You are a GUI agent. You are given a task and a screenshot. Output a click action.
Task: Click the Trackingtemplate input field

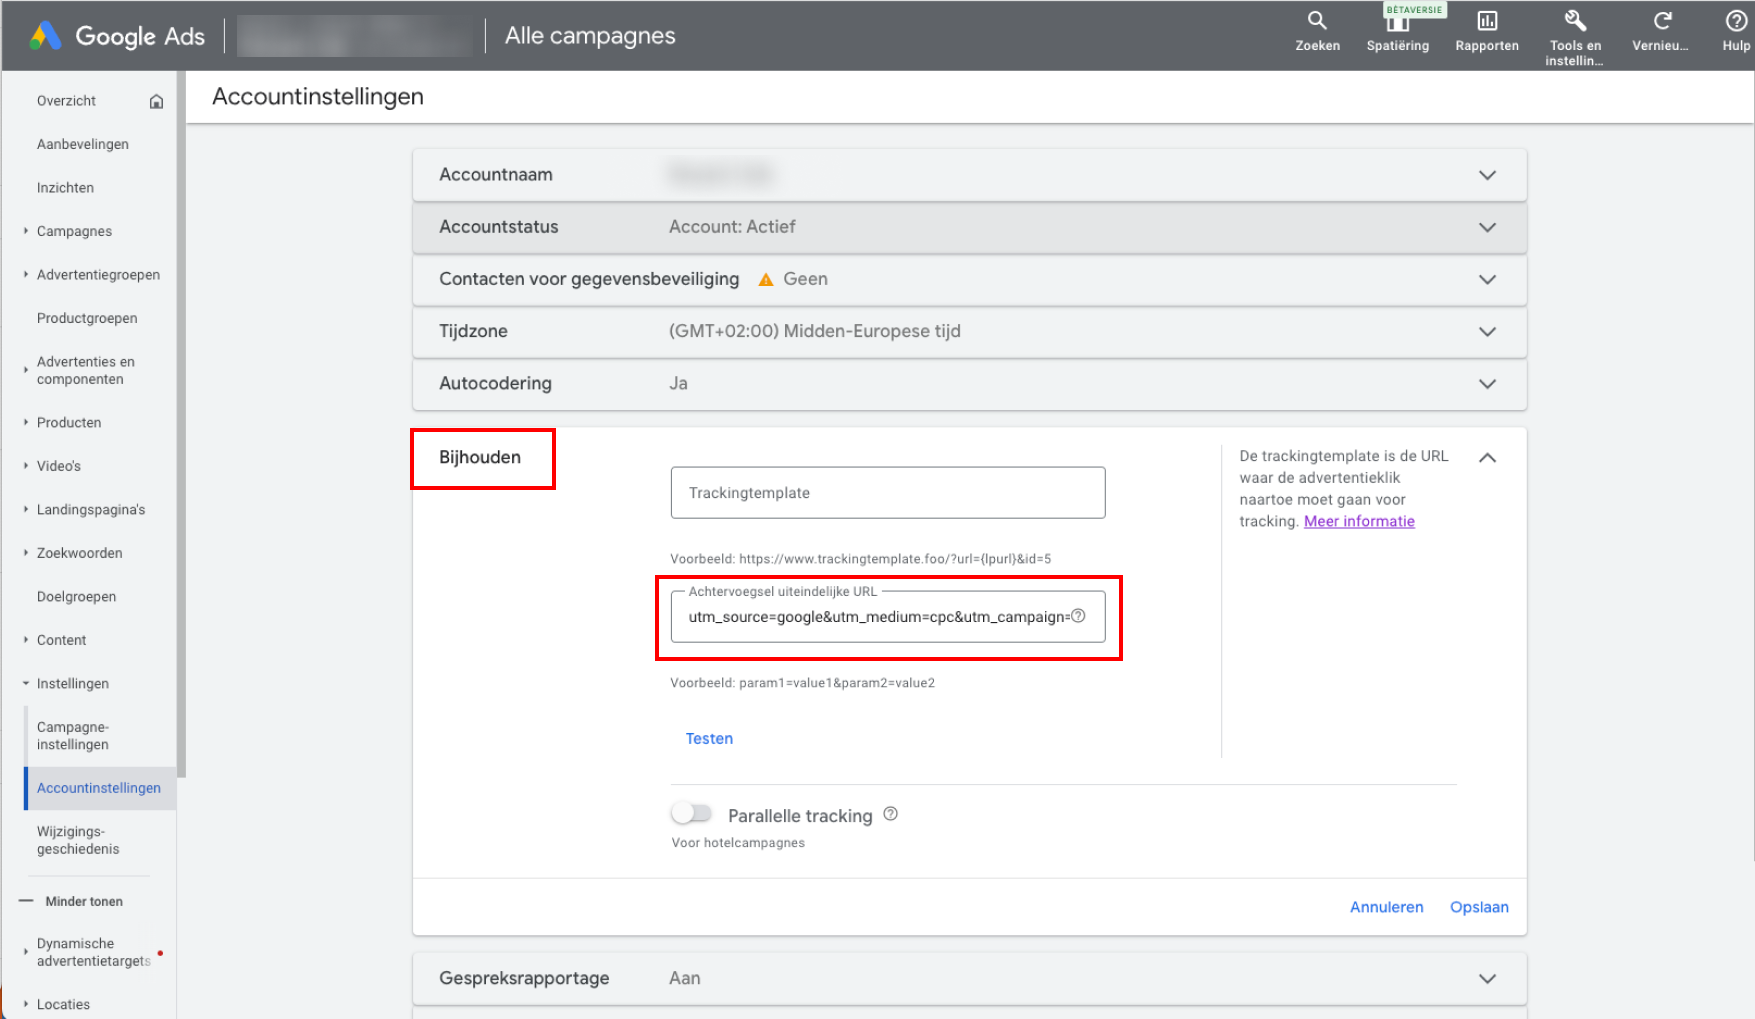pos(888,493)
